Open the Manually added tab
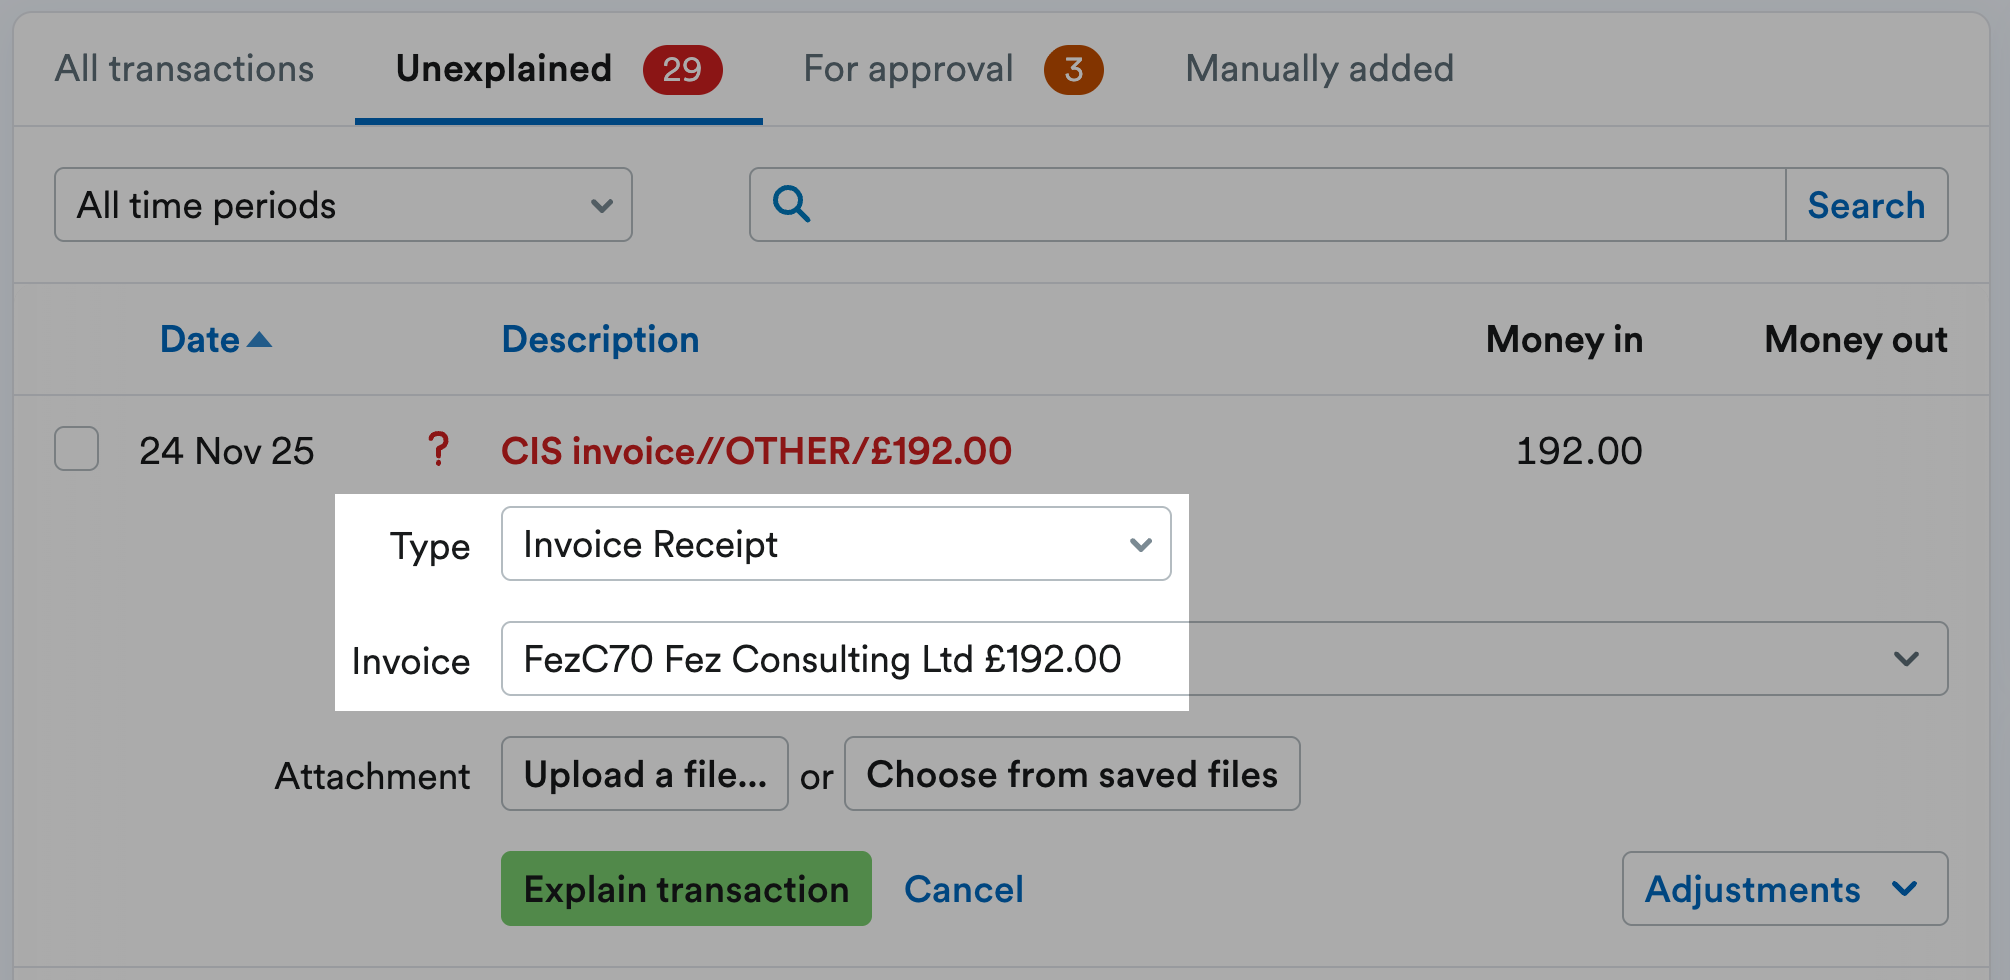Screen dimensions: 2010x980 tap(1318, 68)
